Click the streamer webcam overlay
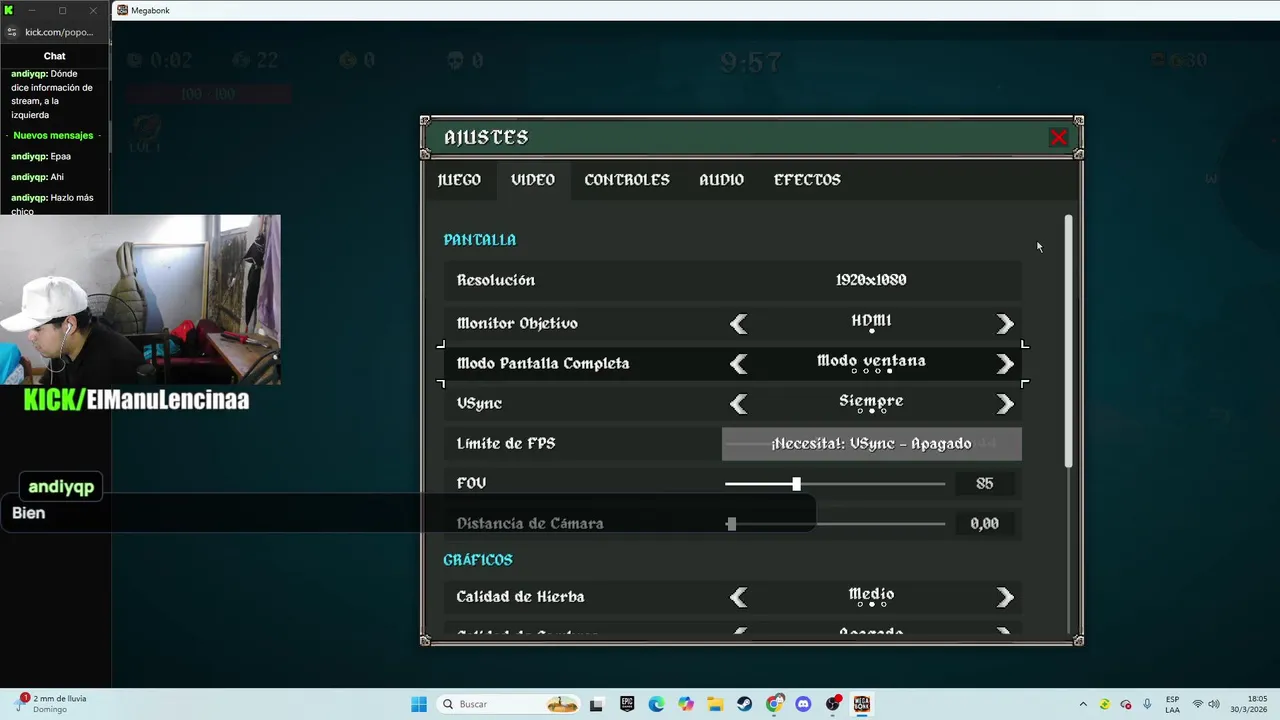 click(x=140, y=300)
